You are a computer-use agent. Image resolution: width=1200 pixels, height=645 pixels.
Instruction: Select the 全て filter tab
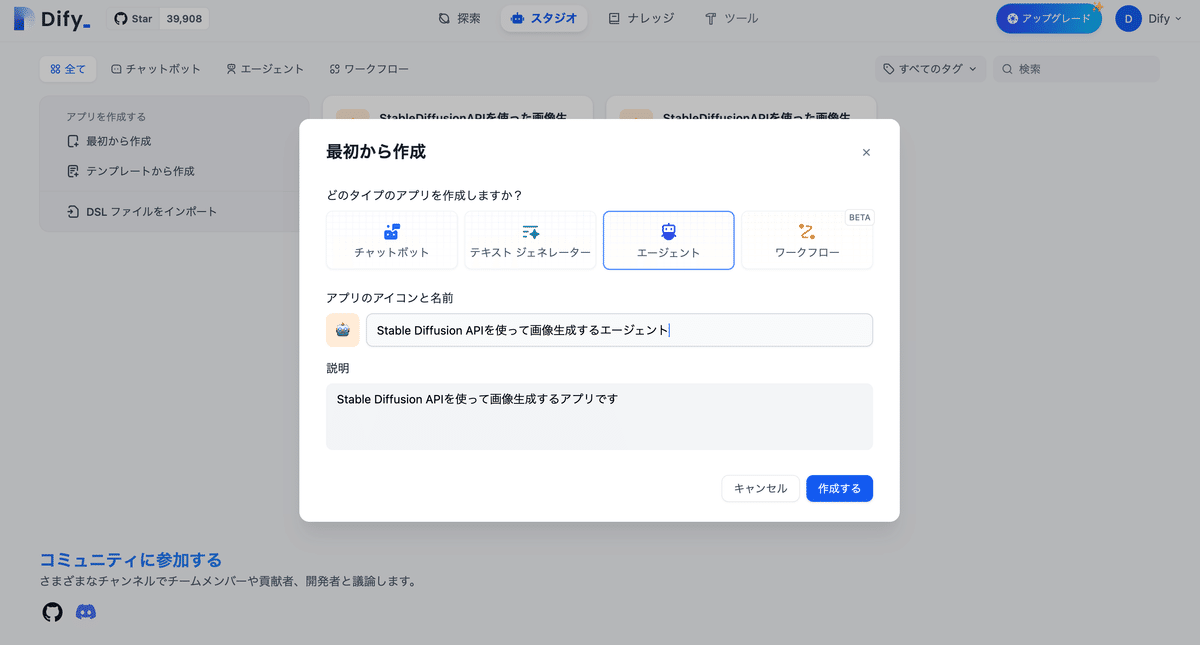coord(67,69)
